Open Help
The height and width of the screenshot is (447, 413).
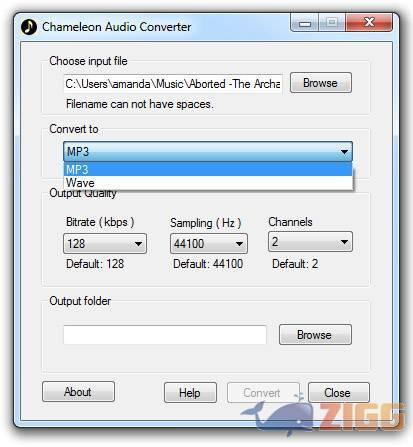coord(190,393)
